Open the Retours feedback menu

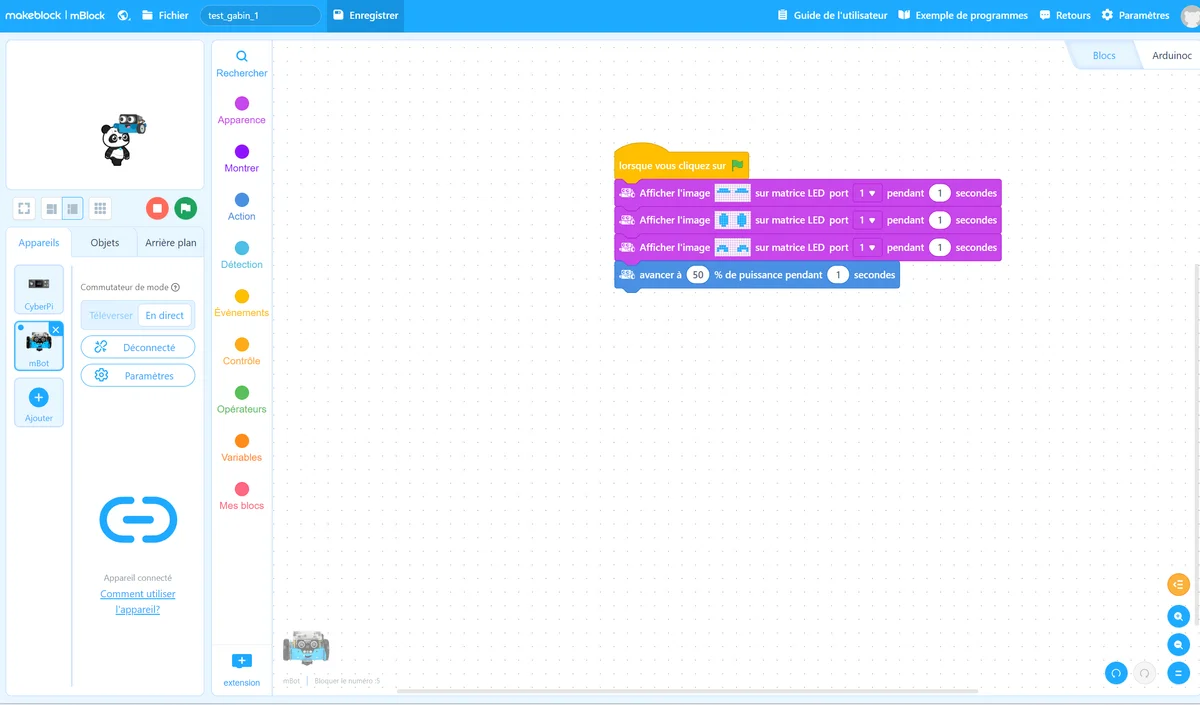pos(1065,15)
